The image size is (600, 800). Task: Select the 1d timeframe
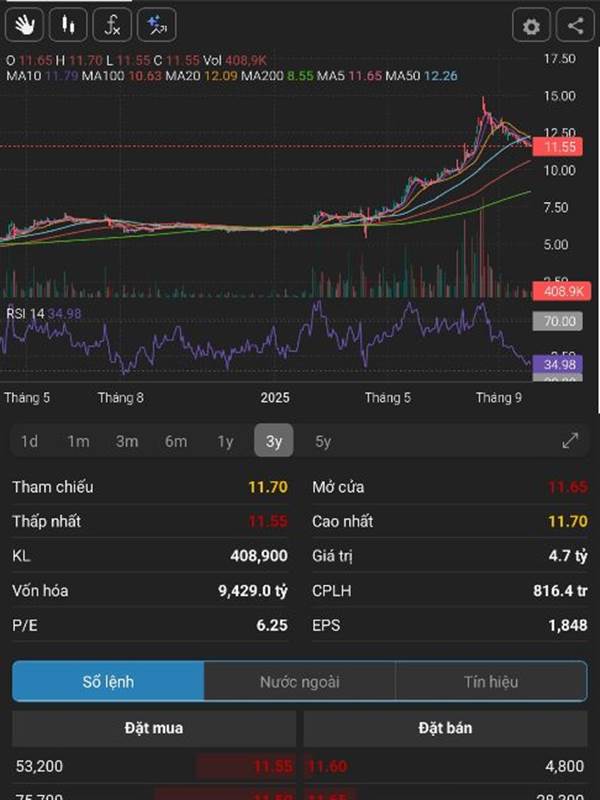coord(29,441)
